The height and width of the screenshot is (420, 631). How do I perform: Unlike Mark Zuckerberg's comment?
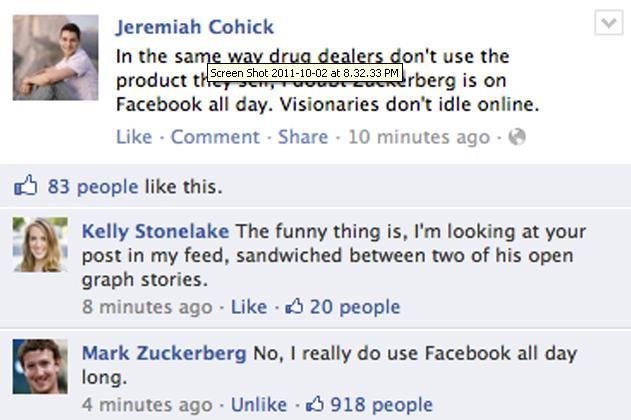pyautogui.click(x=259, y=405)
